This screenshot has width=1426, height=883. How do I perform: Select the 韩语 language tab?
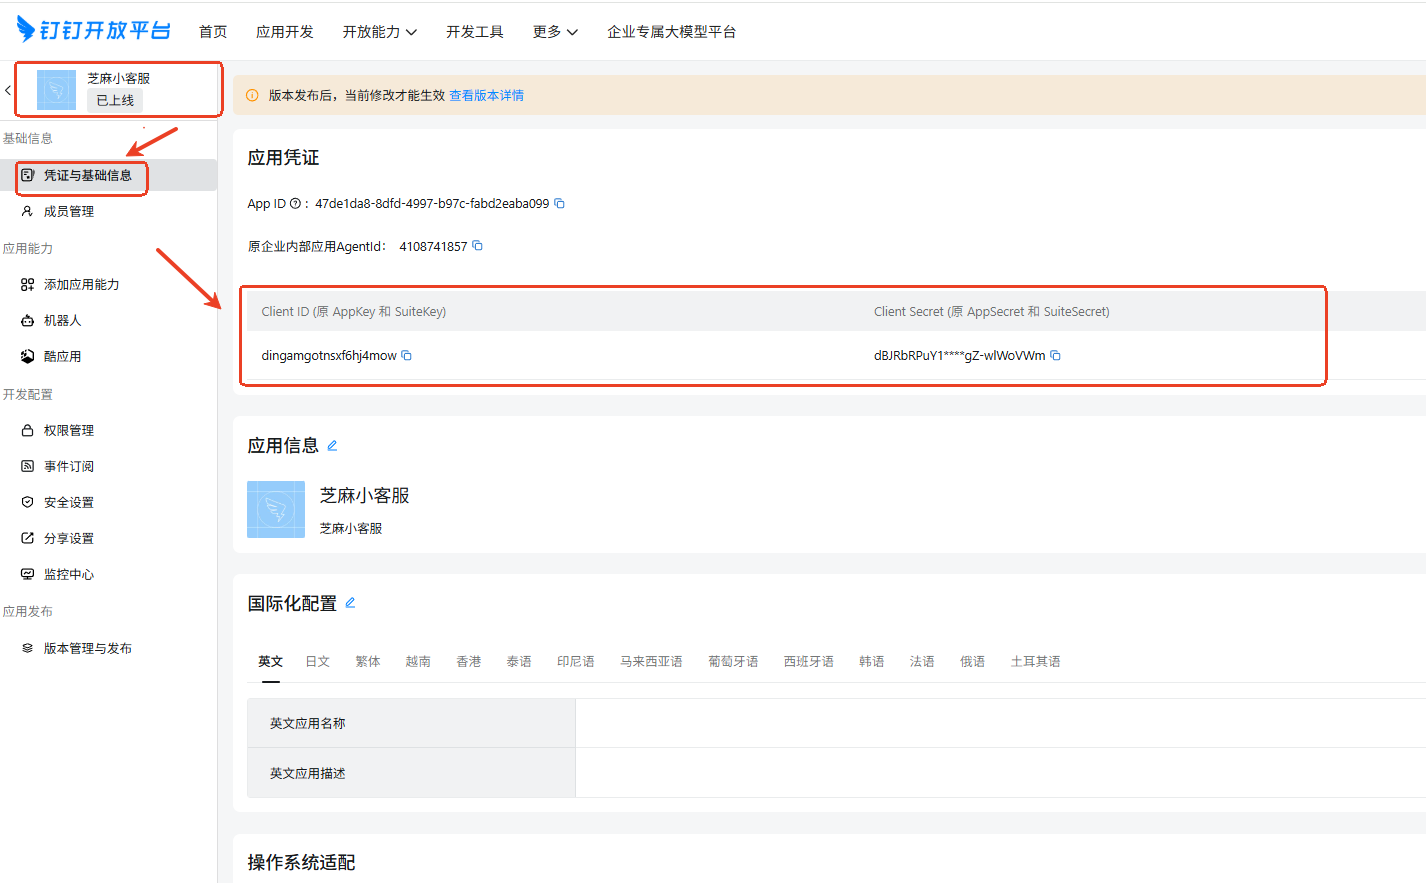pos(872,661)
